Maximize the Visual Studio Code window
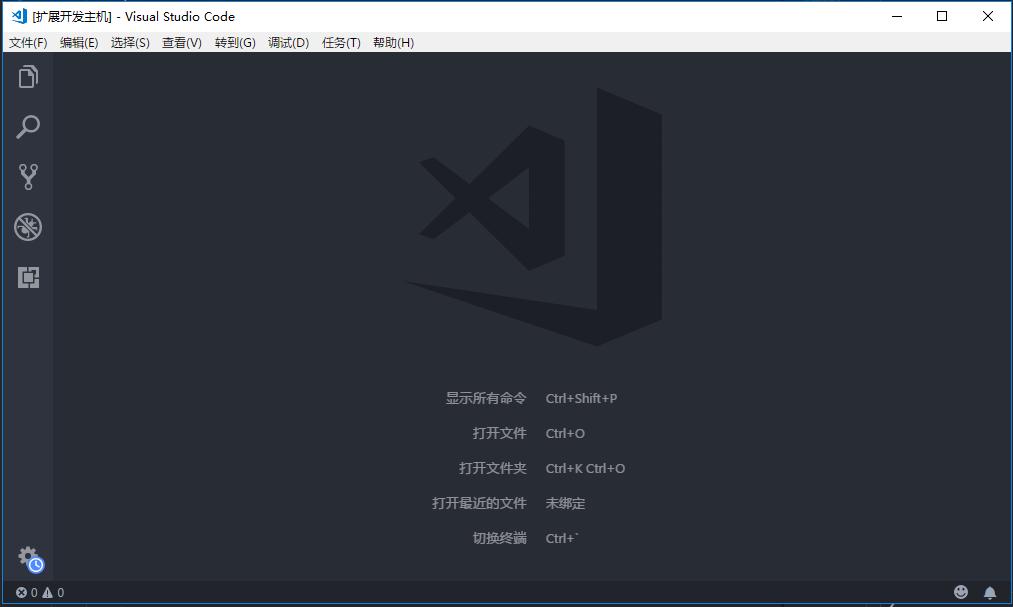The width and height of the screenshot is (1013, 607). coord(942,16)
